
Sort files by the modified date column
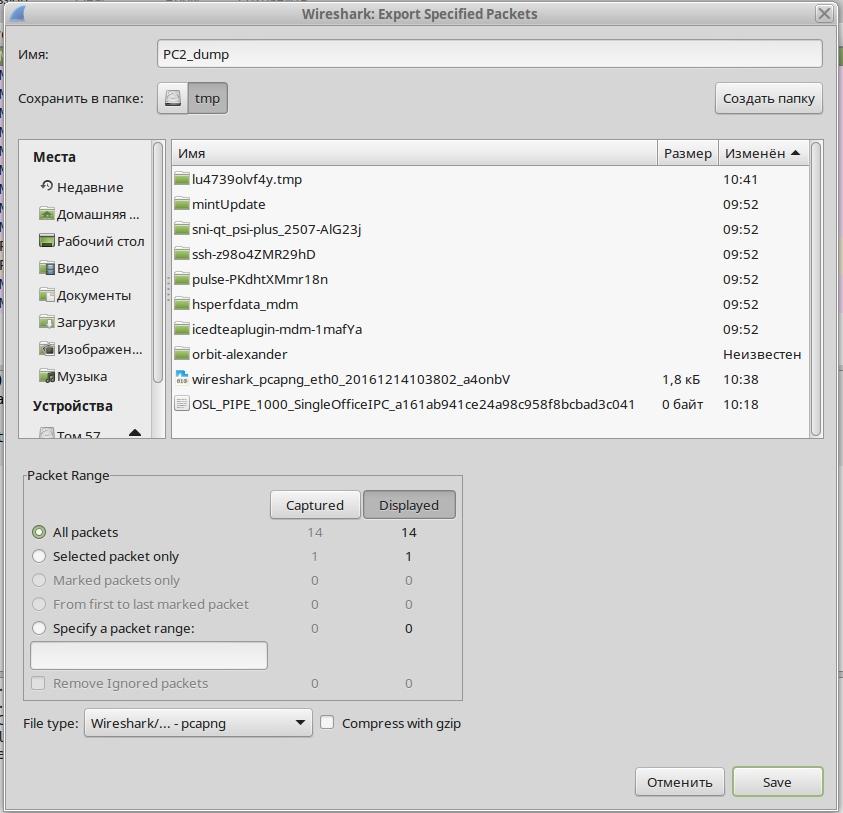coord(762,153)
